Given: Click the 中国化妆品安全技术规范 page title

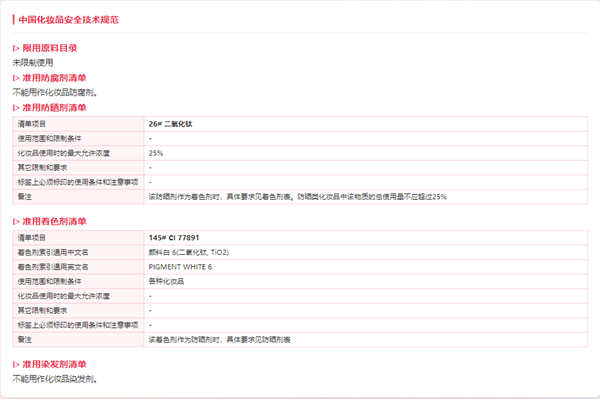Looking at the screenshot, I should coord(68,20).
